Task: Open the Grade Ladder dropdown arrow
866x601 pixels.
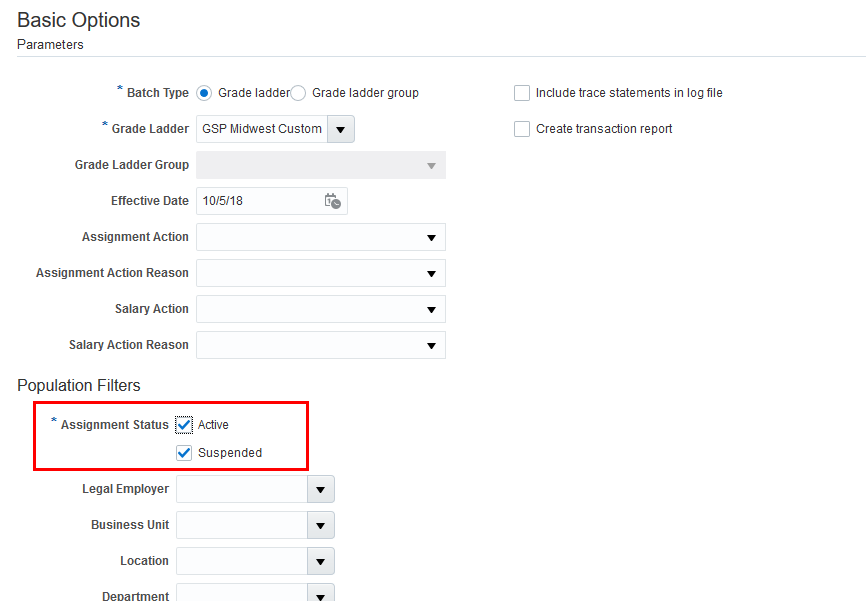Action: click(x=341, y=129)
